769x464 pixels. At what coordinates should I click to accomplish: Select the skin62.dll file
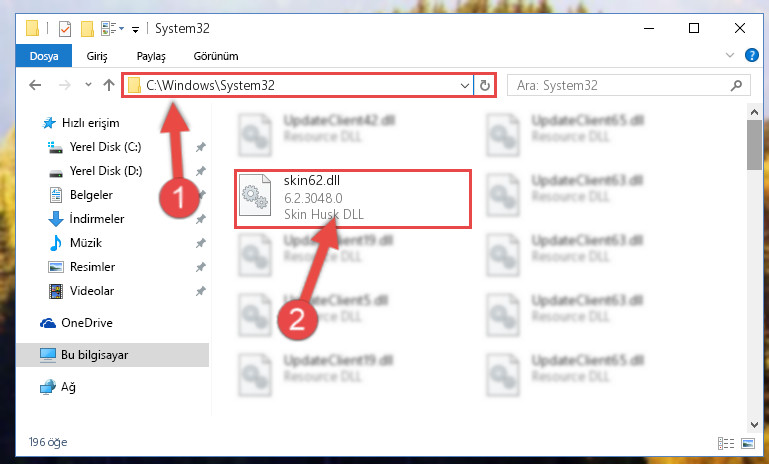coord(352,199)
